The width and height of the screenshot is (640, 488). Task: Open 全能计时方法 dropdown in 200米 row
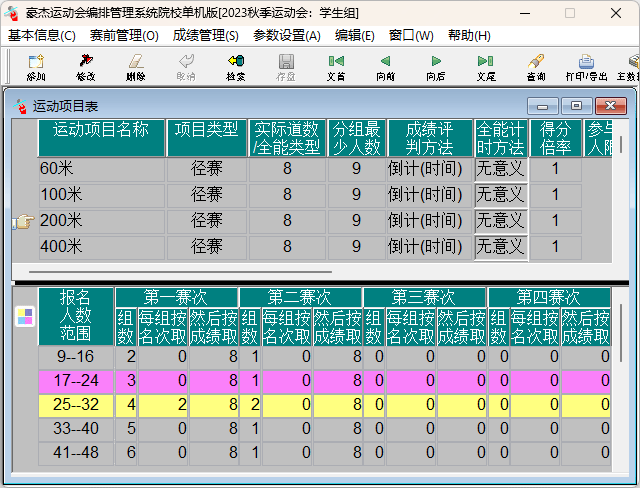point(501,221)
